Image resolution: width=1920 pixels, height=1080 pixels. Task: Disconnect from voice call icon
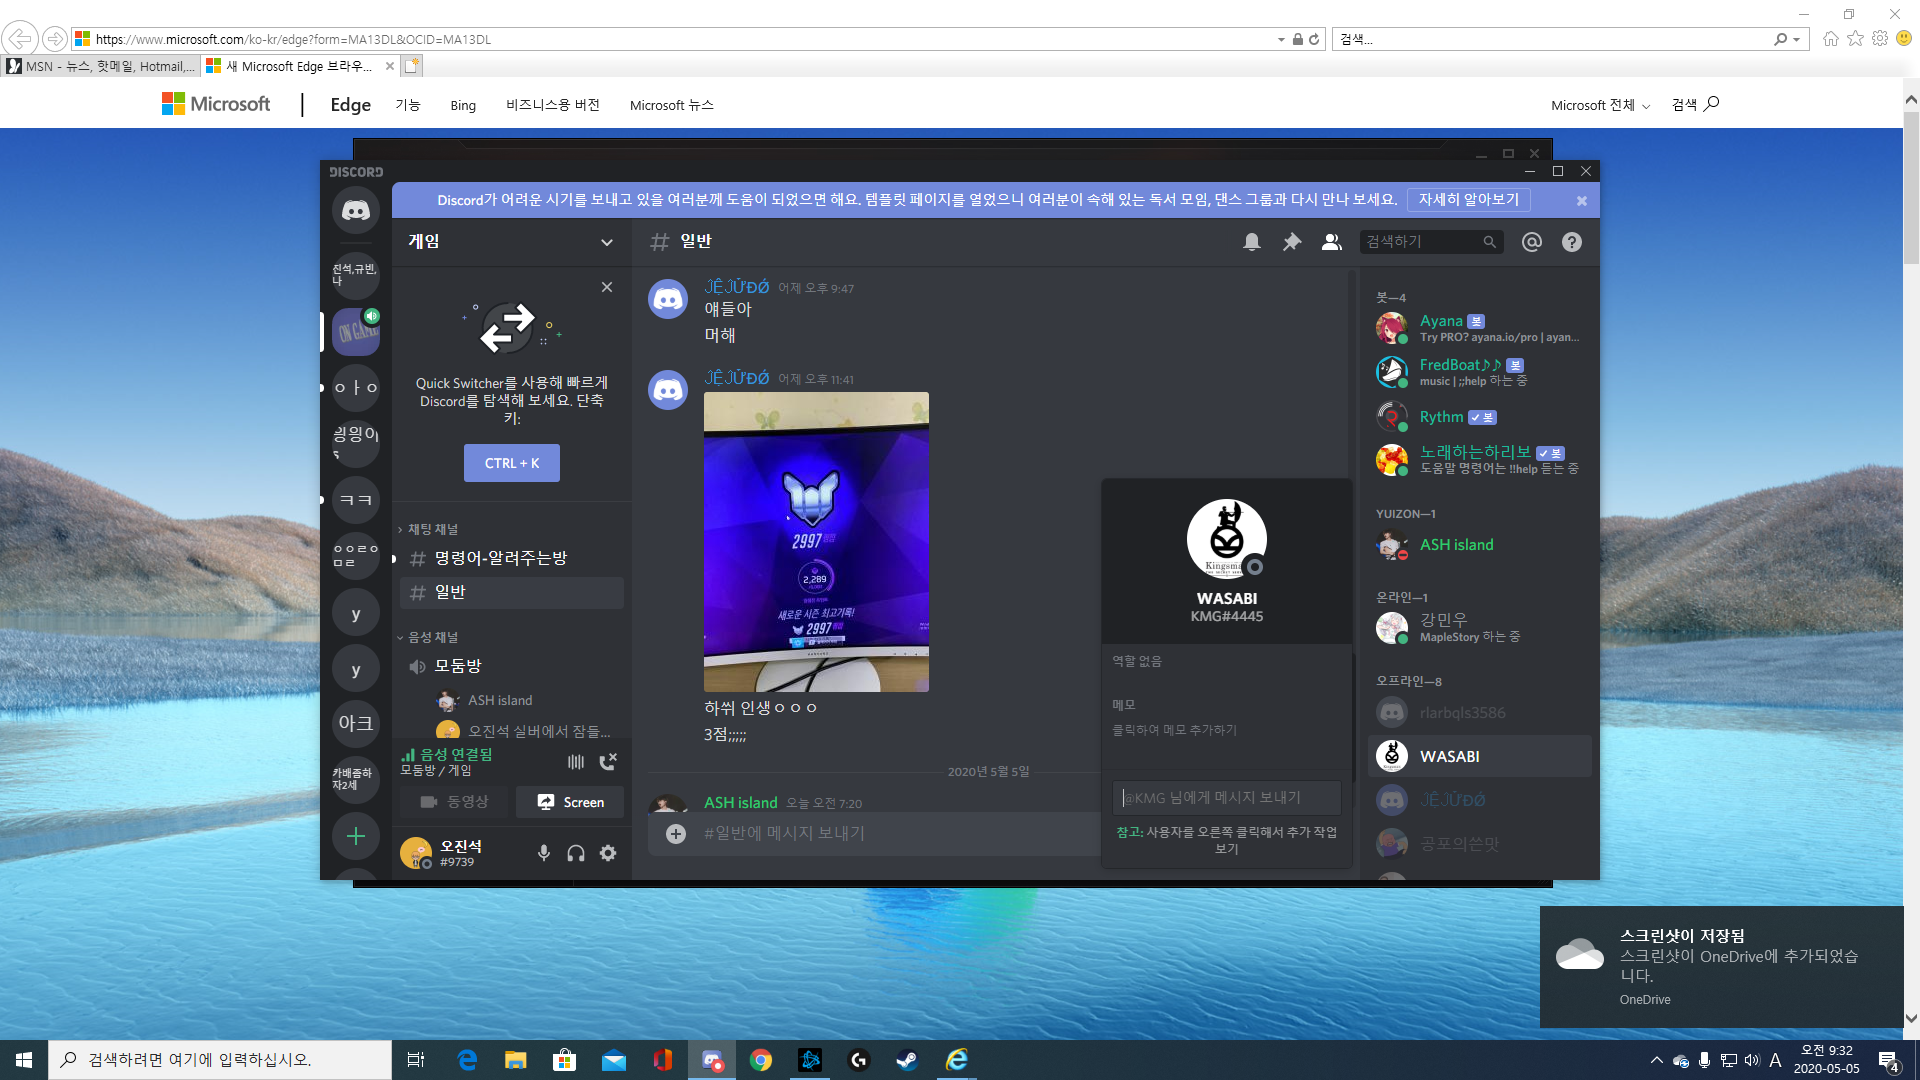pyautogui.click(x=608, y=762)
